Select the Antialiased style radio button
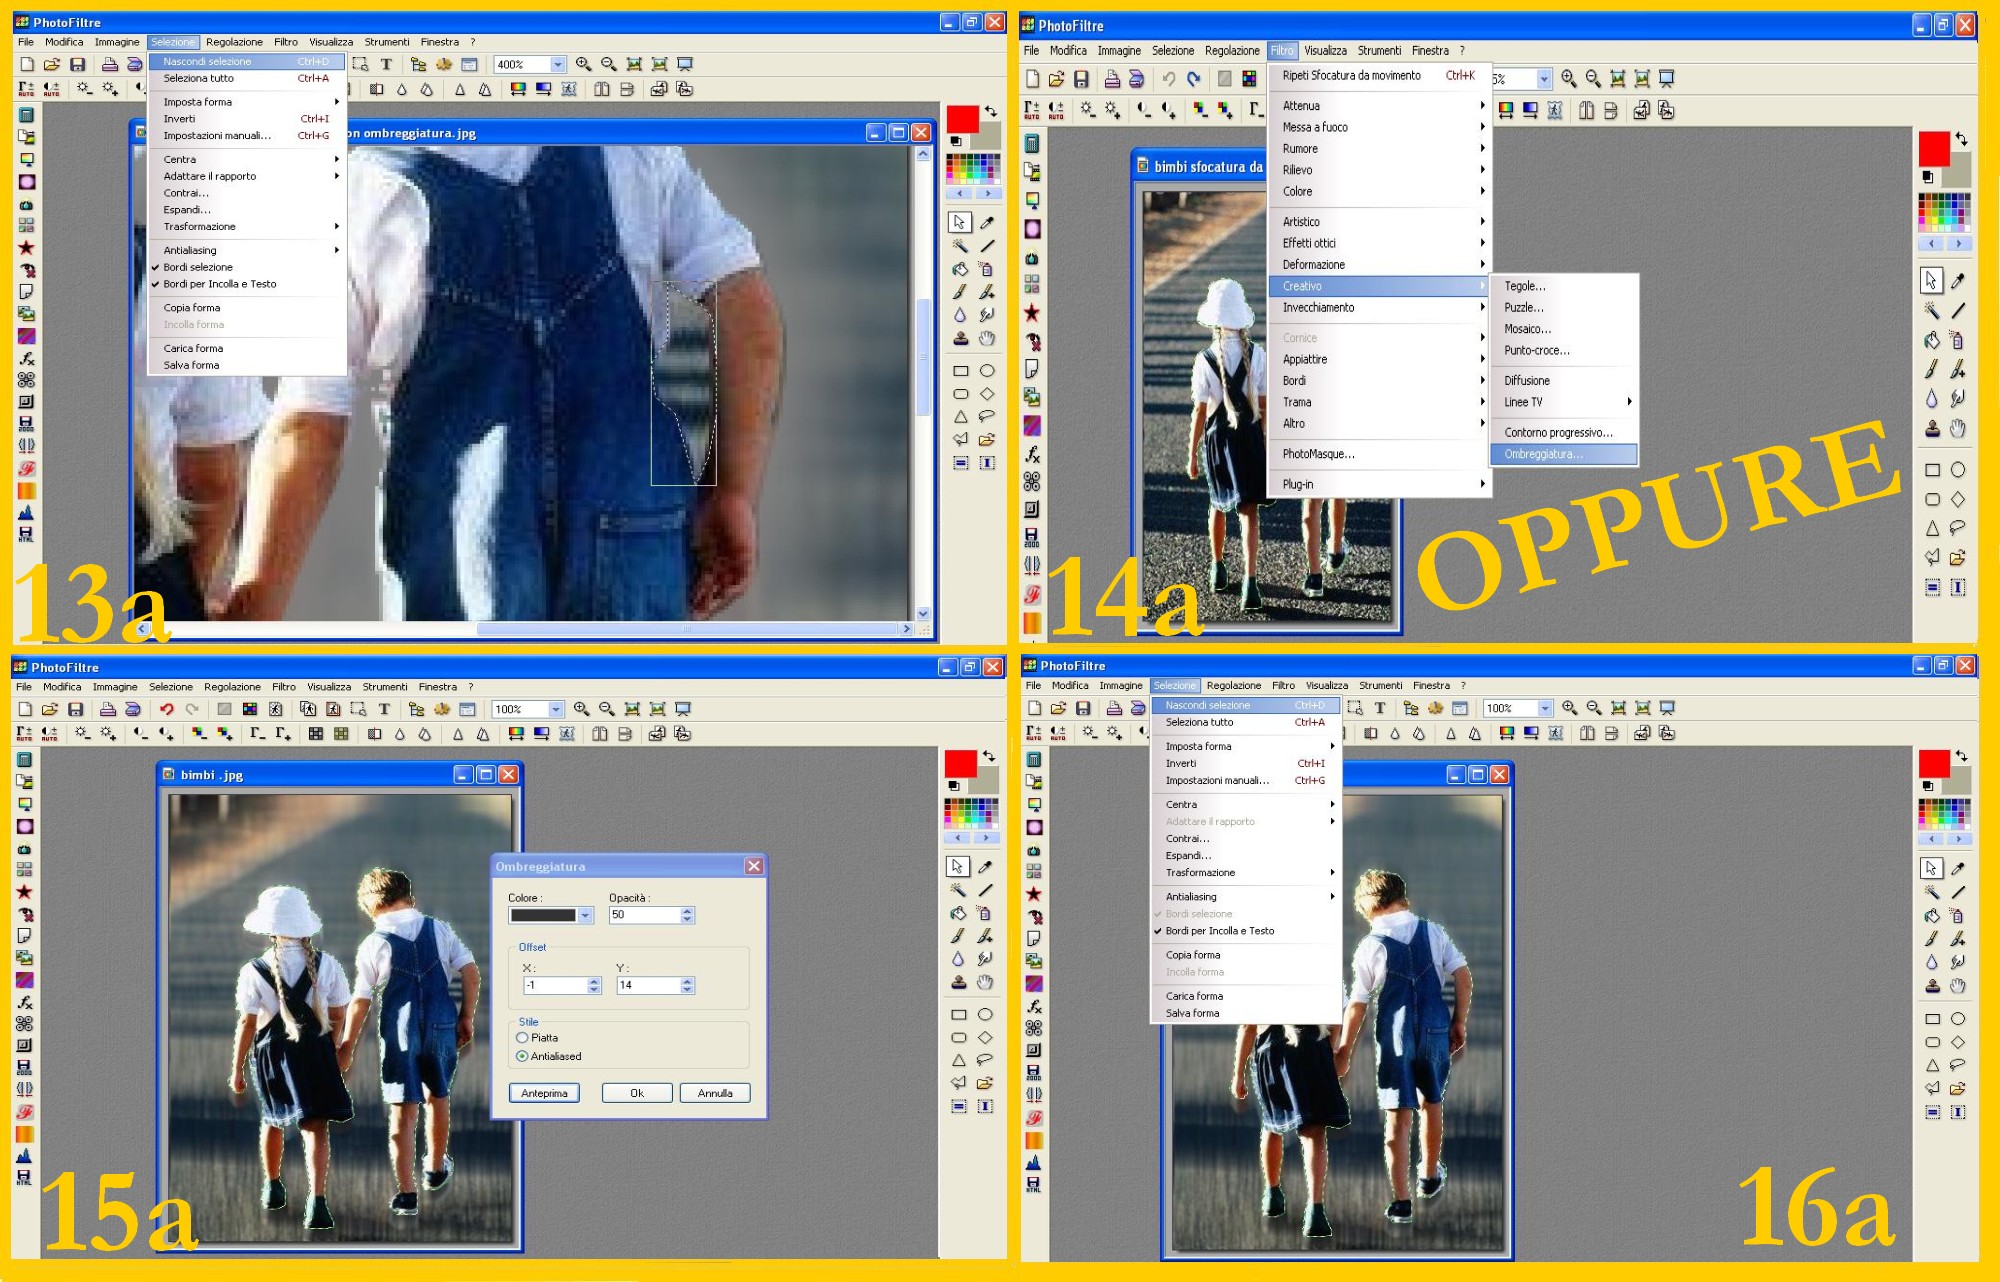2000x1282 pixels. pos(522,1056)
